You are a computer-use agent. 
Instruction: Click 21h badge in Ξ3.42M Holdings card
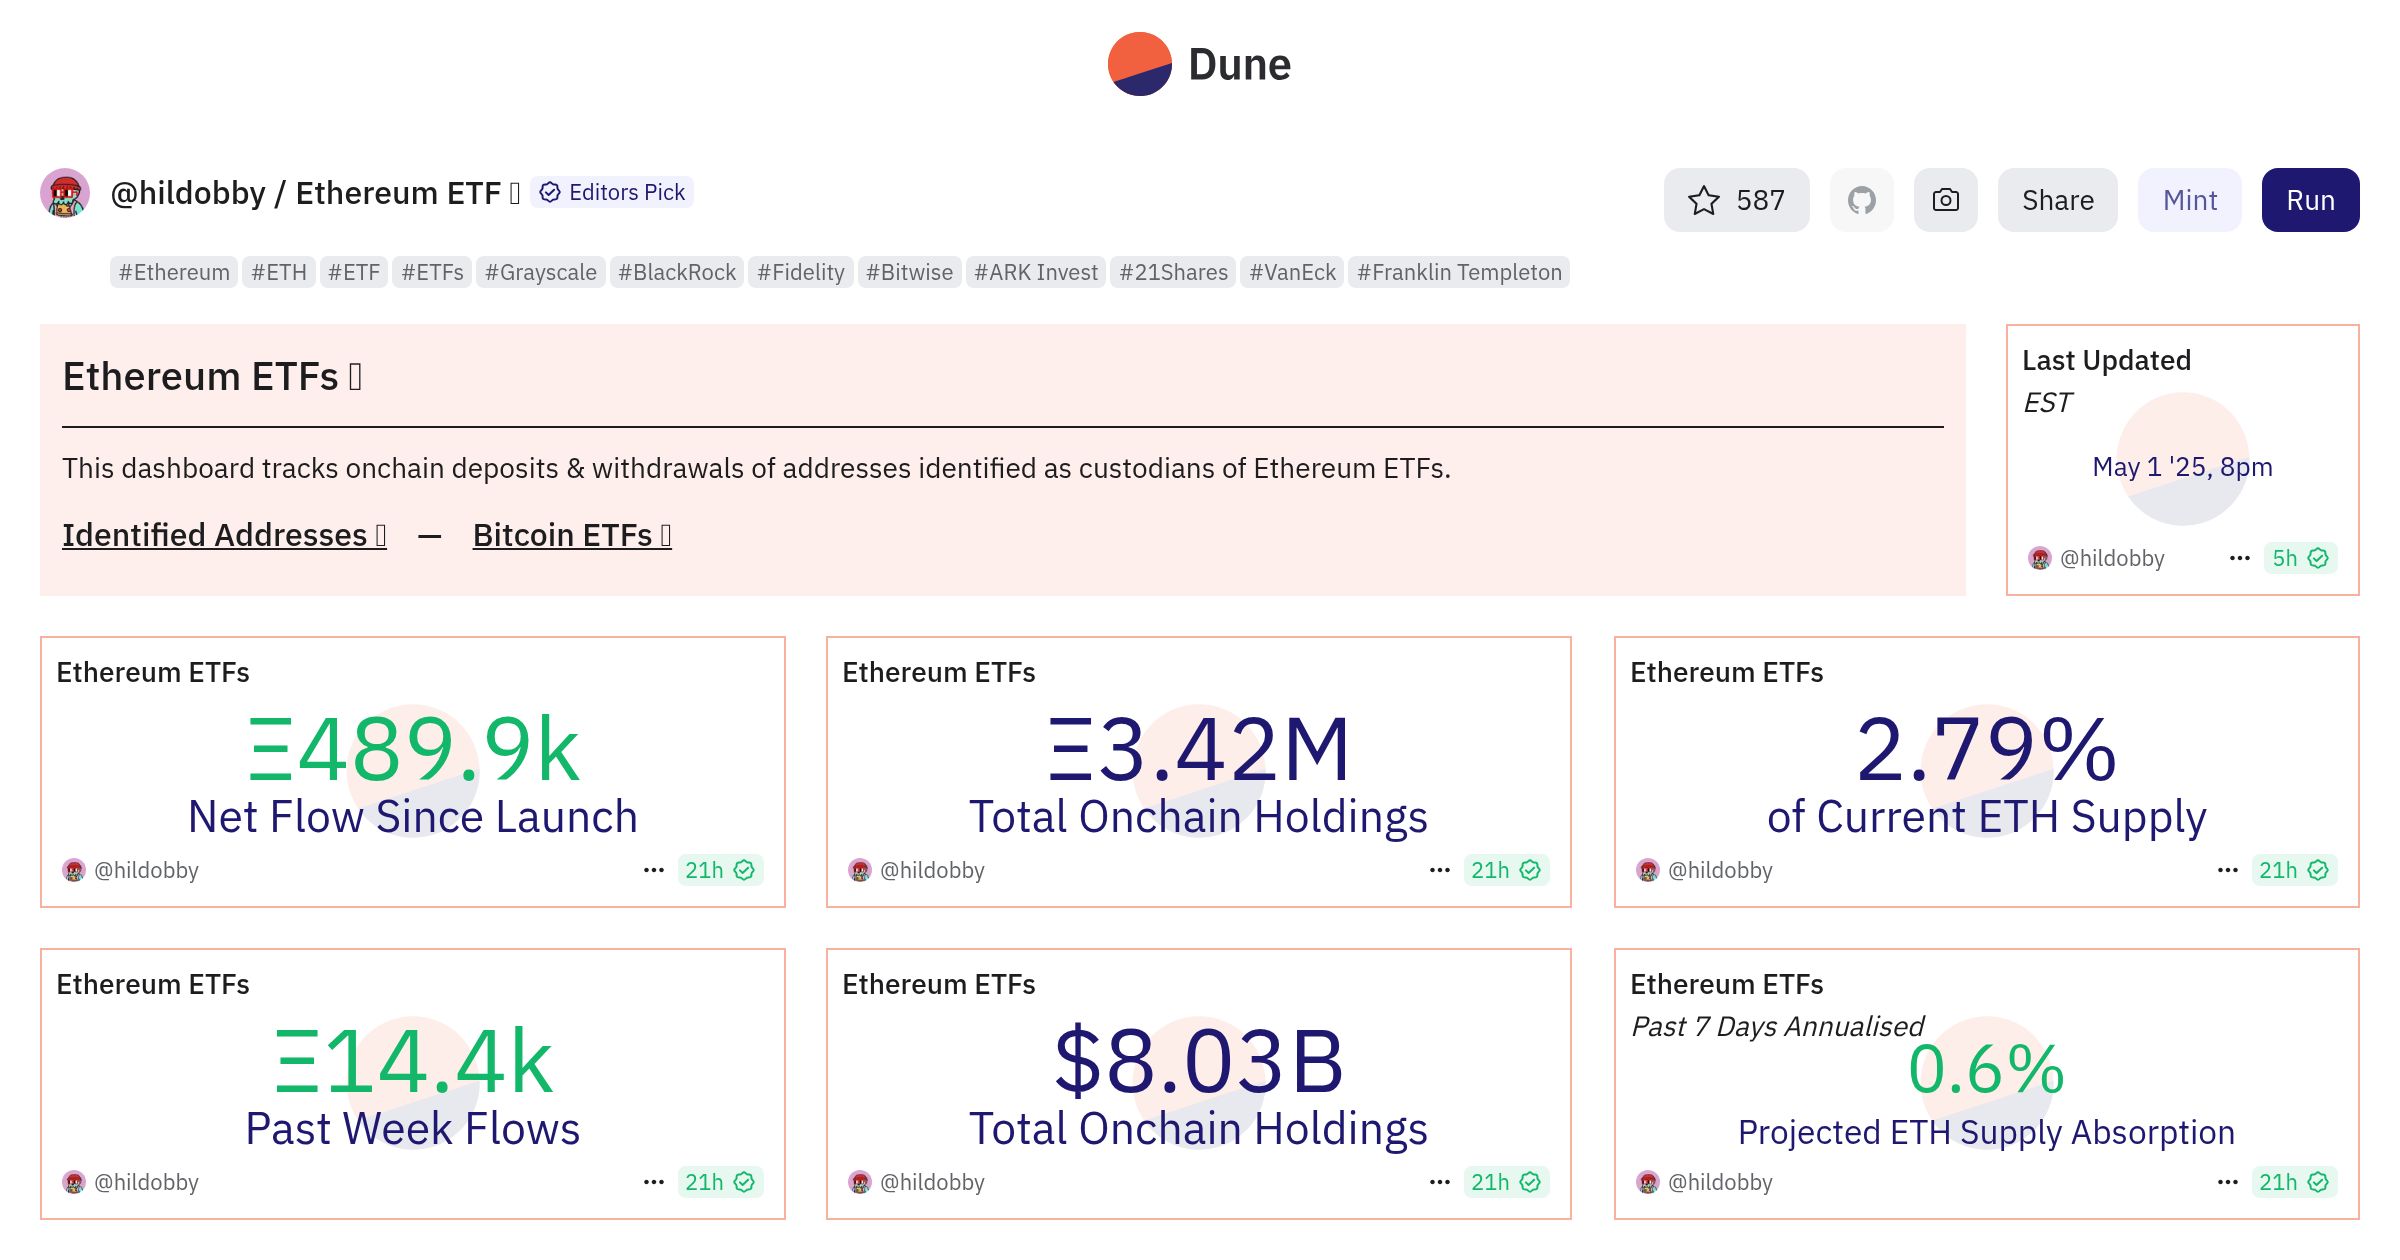pos(1506,870)
